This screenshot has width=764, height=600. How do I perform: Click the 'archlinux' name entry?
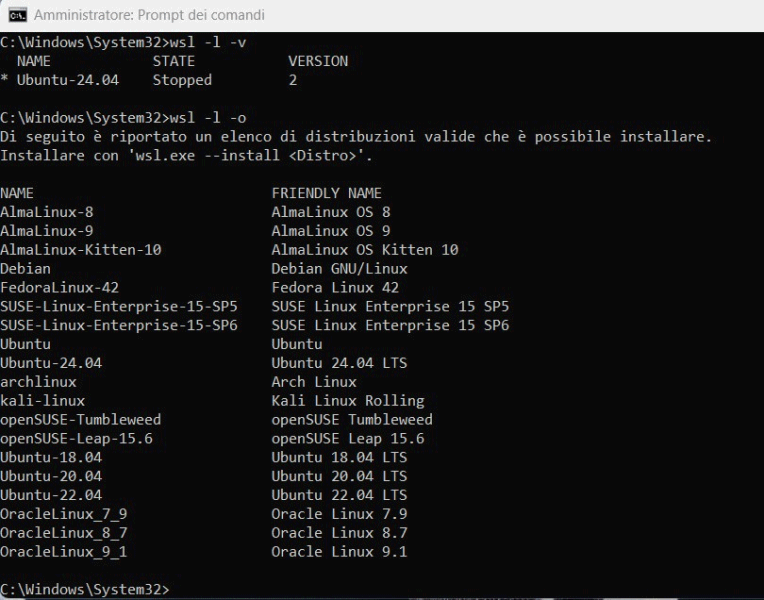[x=38, y=382]
